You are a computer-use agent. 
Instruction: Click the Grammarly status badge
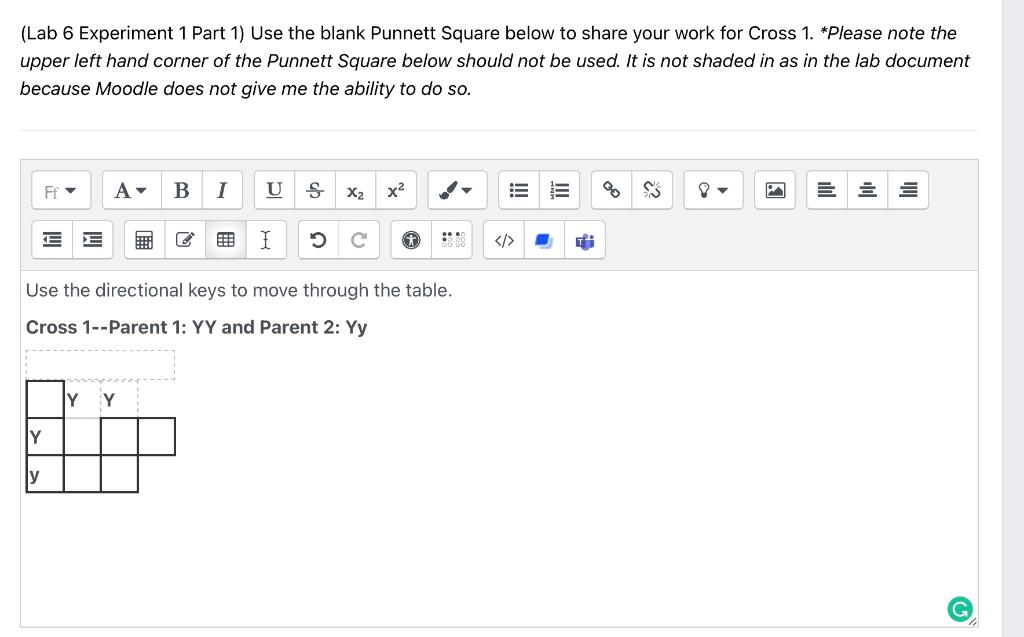click(x=960, y=608)
